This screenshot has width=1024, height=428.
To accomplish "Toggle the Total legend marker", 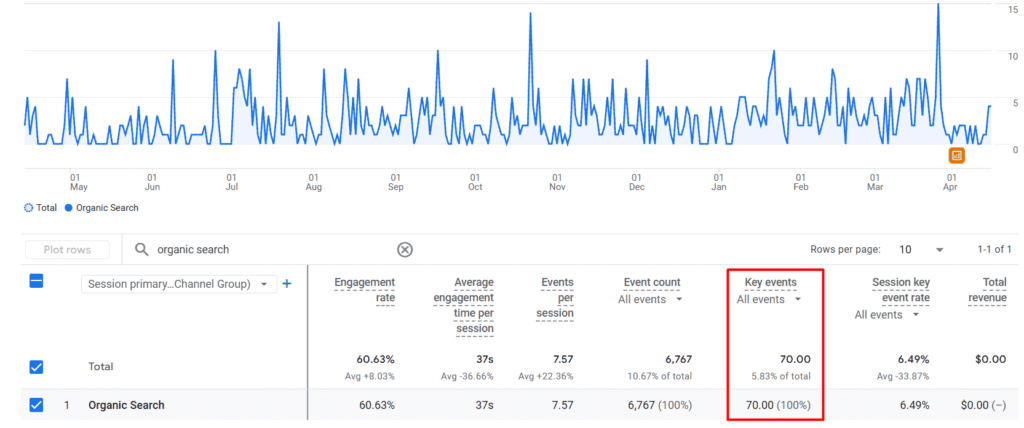I will [27, 208].
